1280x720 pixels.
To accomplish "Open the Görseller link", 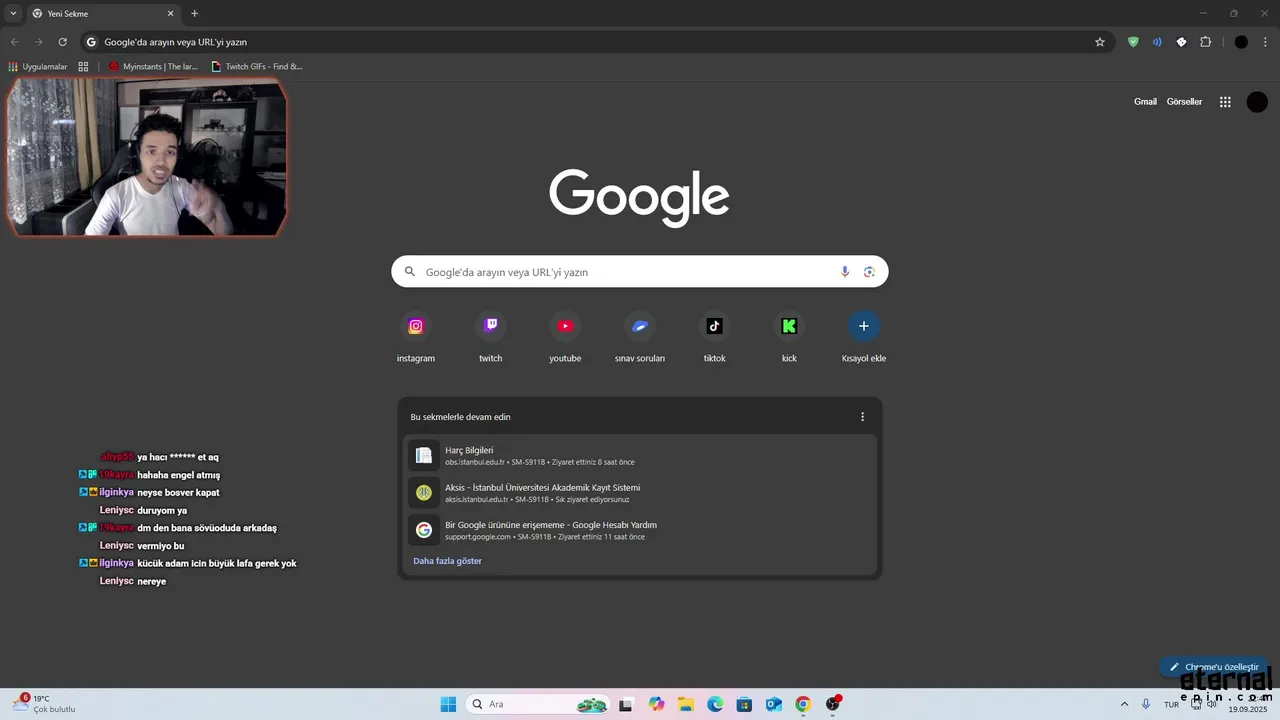I will [1184, 102].
